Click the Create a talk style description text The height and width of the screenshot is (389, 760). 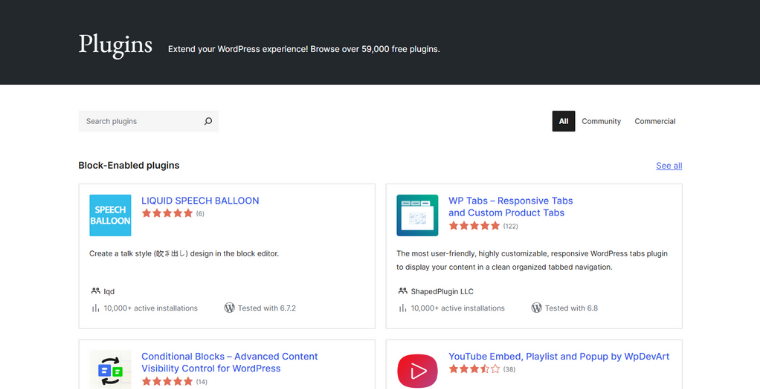(184, 253)
